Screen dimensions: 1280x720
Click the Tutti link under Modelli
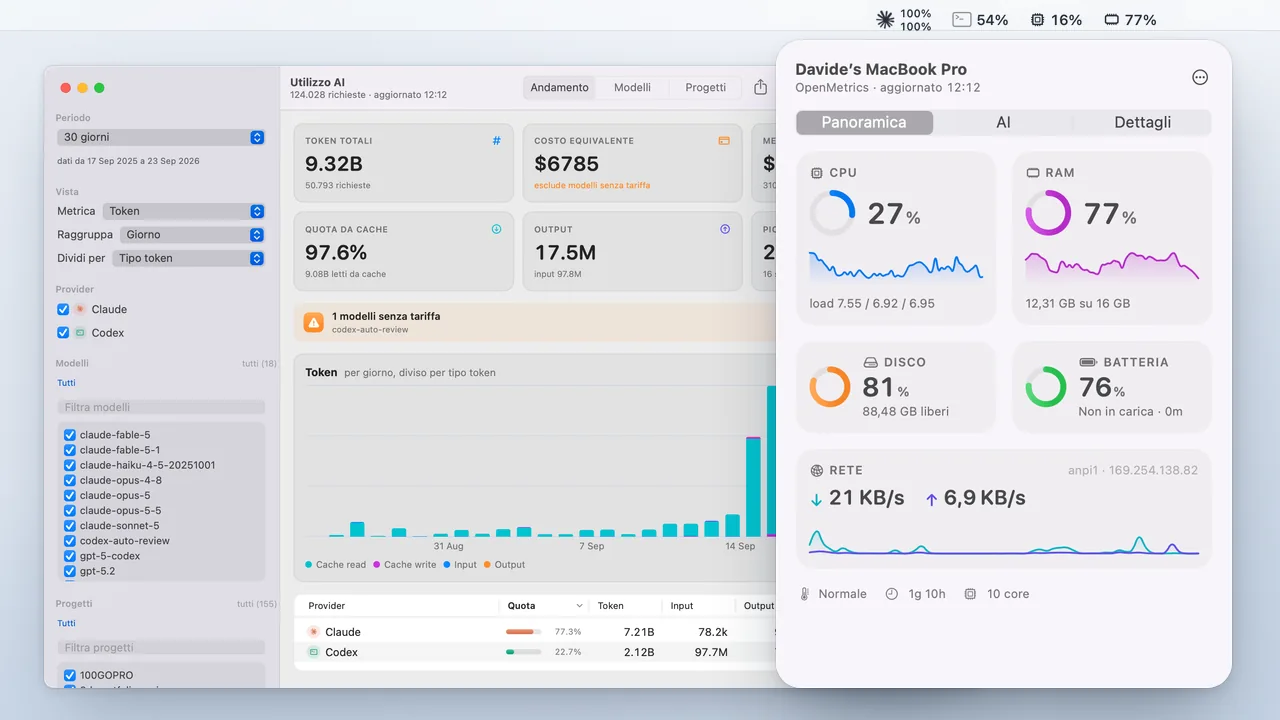click(66, 383)
